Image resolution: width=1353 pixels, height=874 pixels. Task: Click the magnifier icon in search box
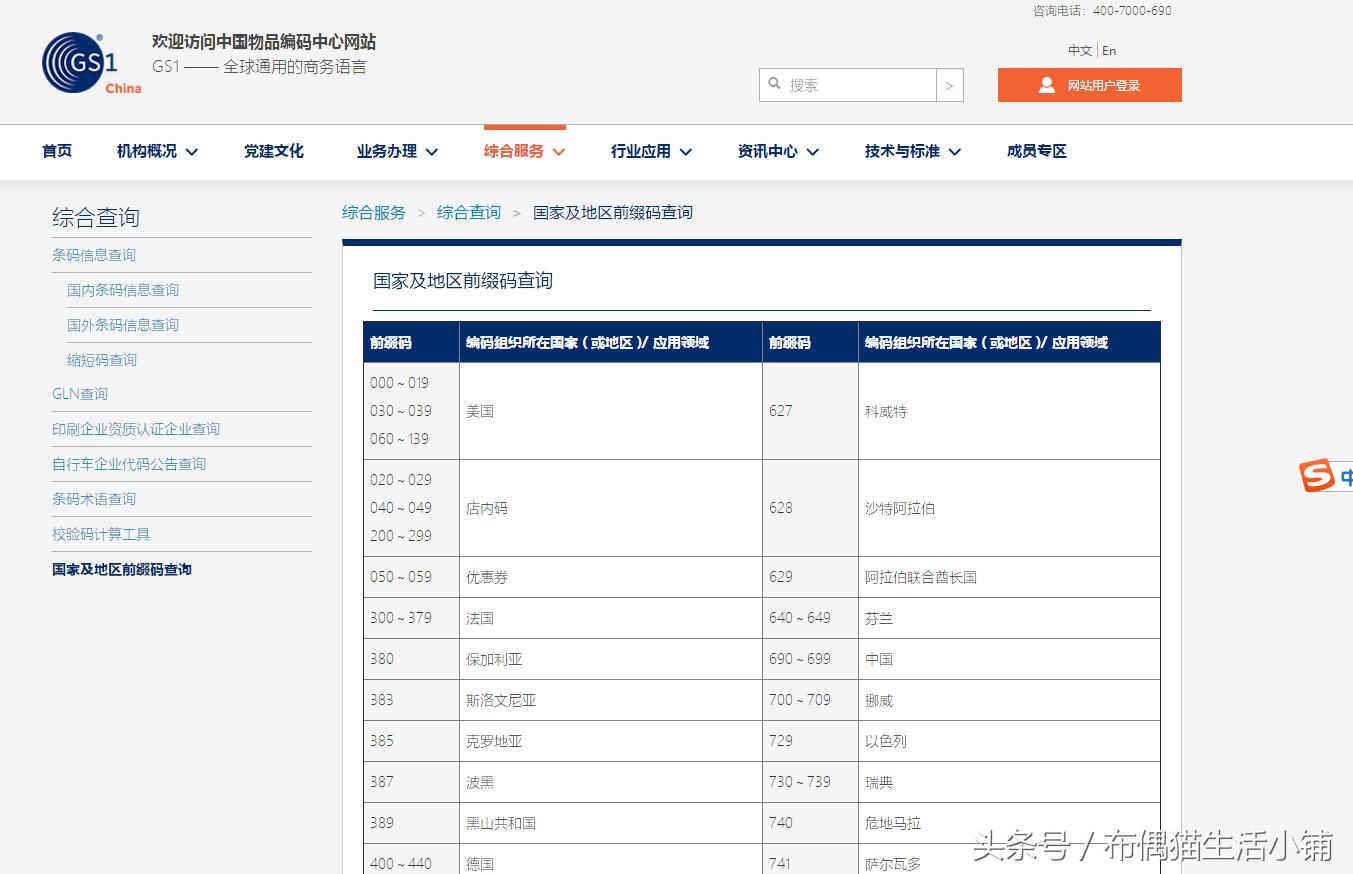774,84
